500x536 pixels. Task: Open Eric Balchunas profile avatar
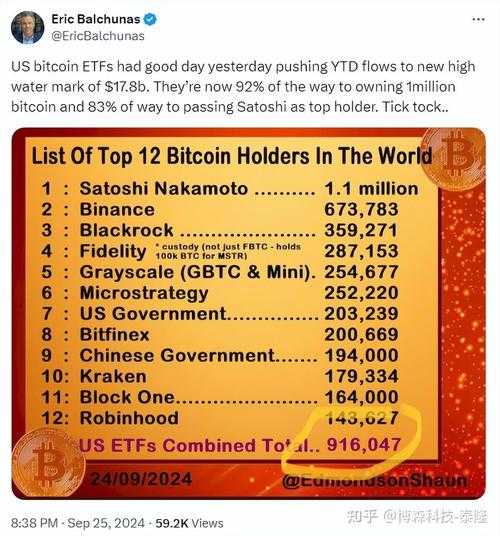coord(27,27)
